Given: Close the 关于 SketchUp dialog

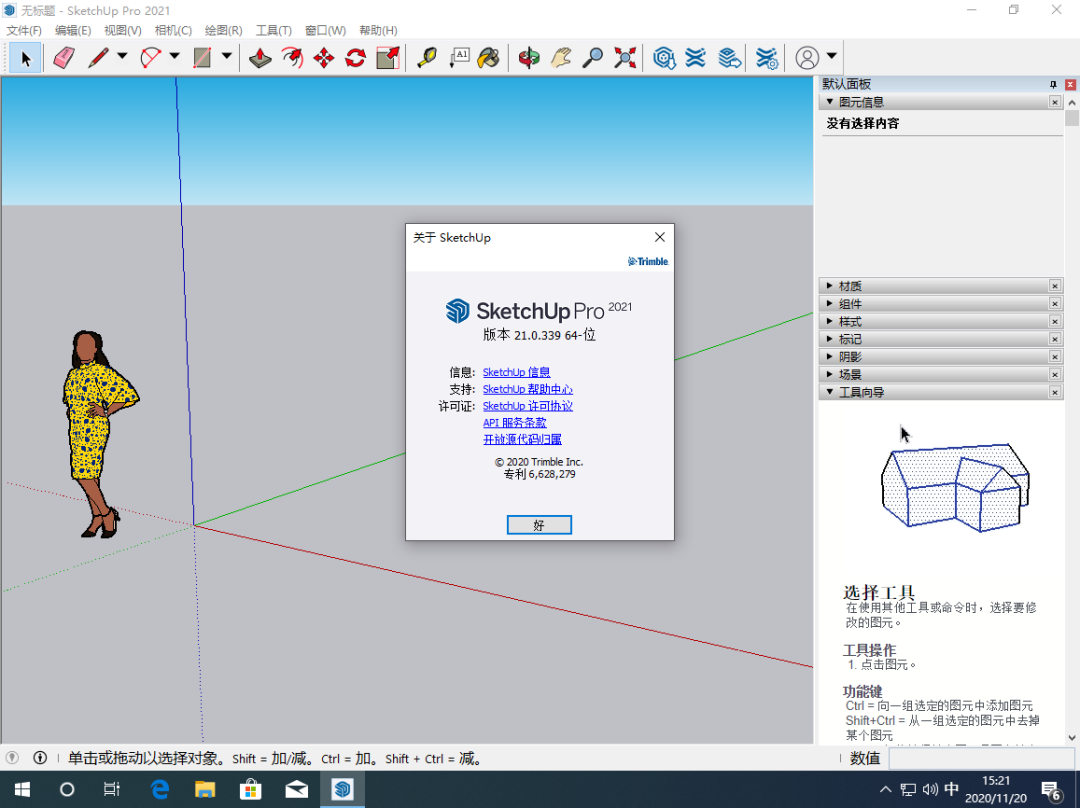Looking at the screenshot, I should [x=660, y=237].
